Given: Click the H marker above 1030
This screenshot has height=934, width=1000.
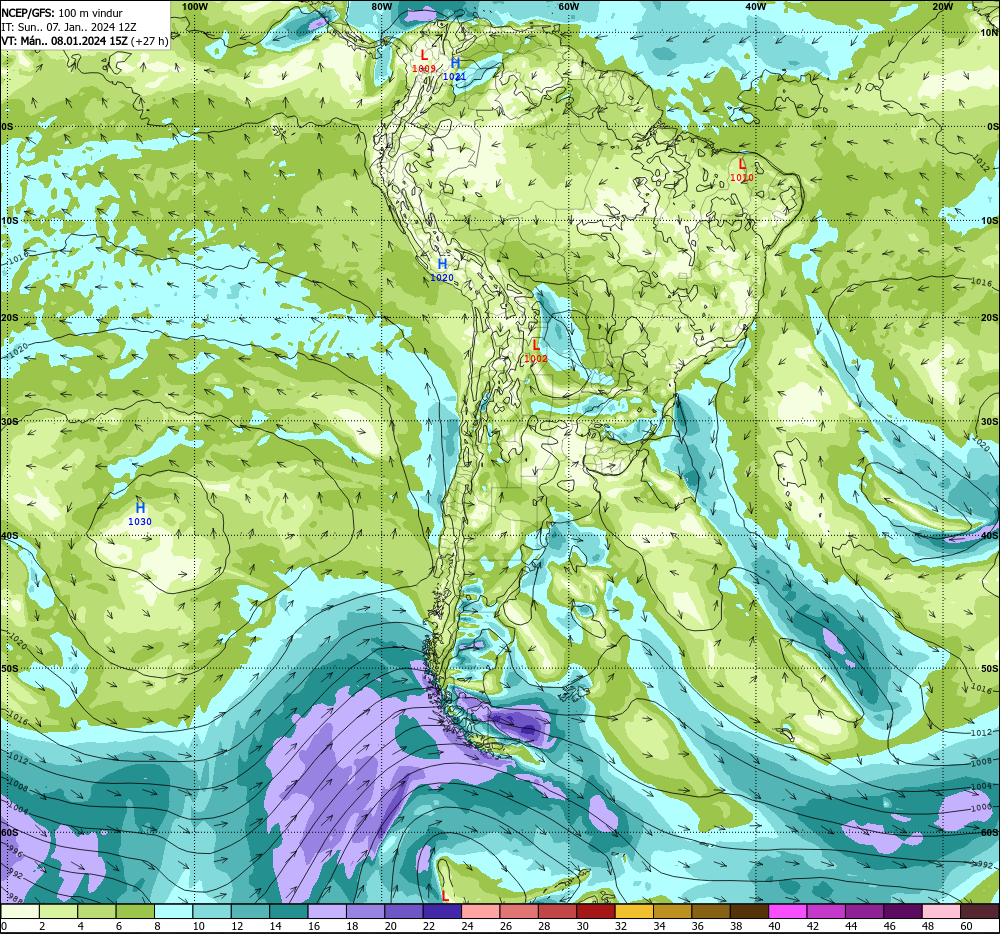Looking at the screenshot, I should 140,507.
